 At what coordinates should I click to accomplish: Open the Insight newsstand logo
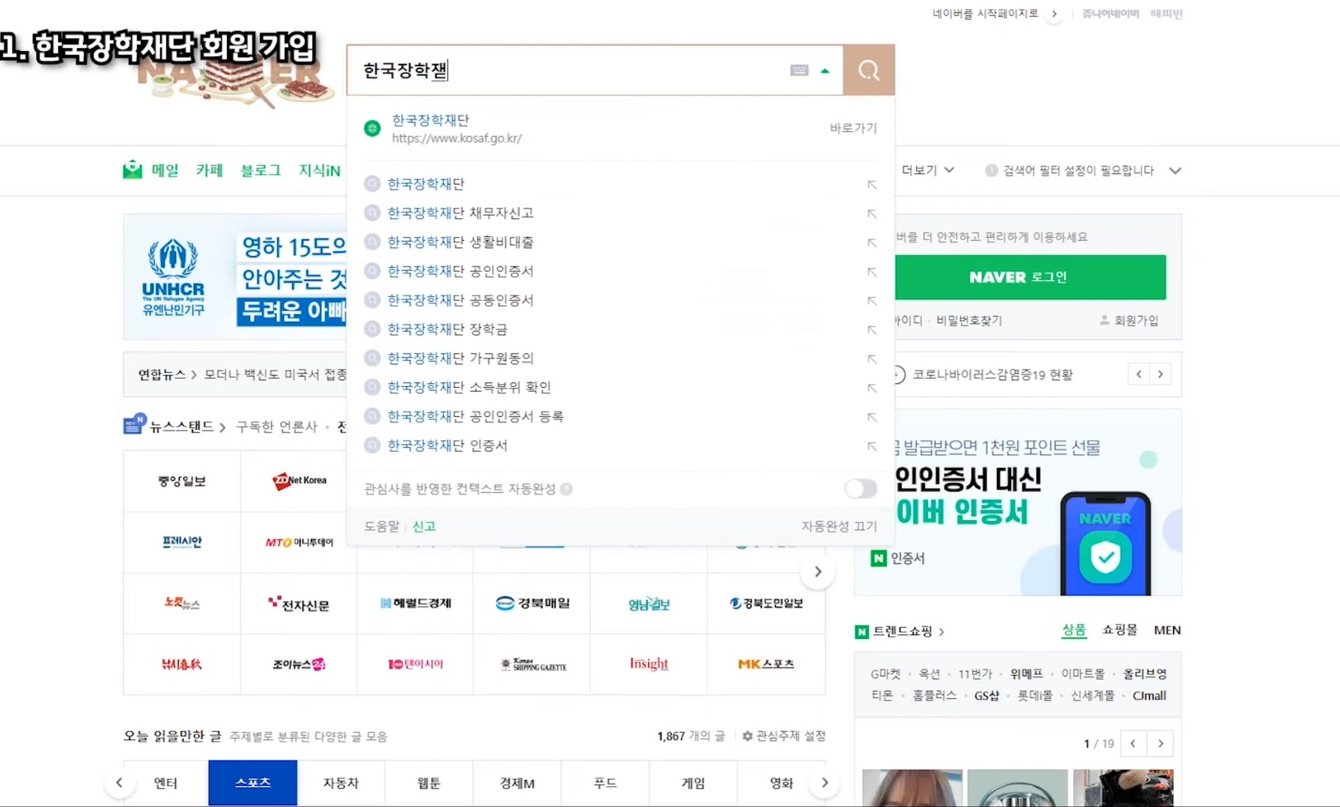pos(649,664)
